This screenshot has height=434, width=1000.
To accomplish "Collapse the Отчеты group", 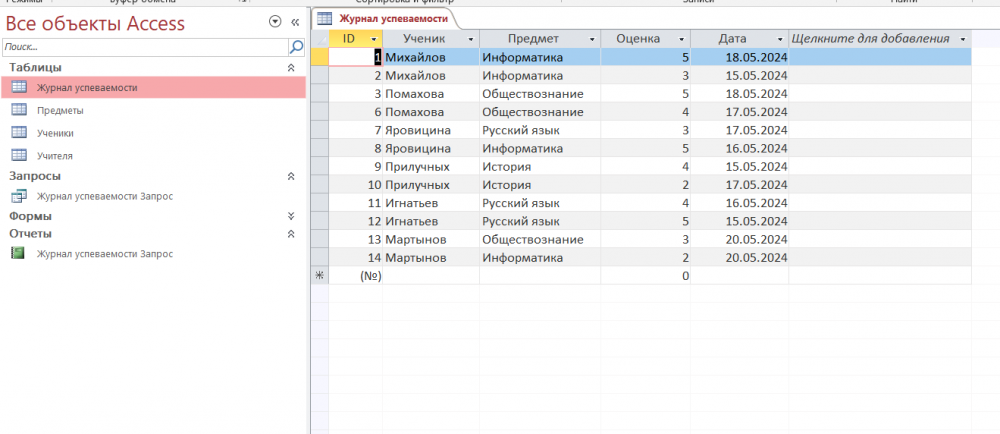I will [x=291, y=234].
